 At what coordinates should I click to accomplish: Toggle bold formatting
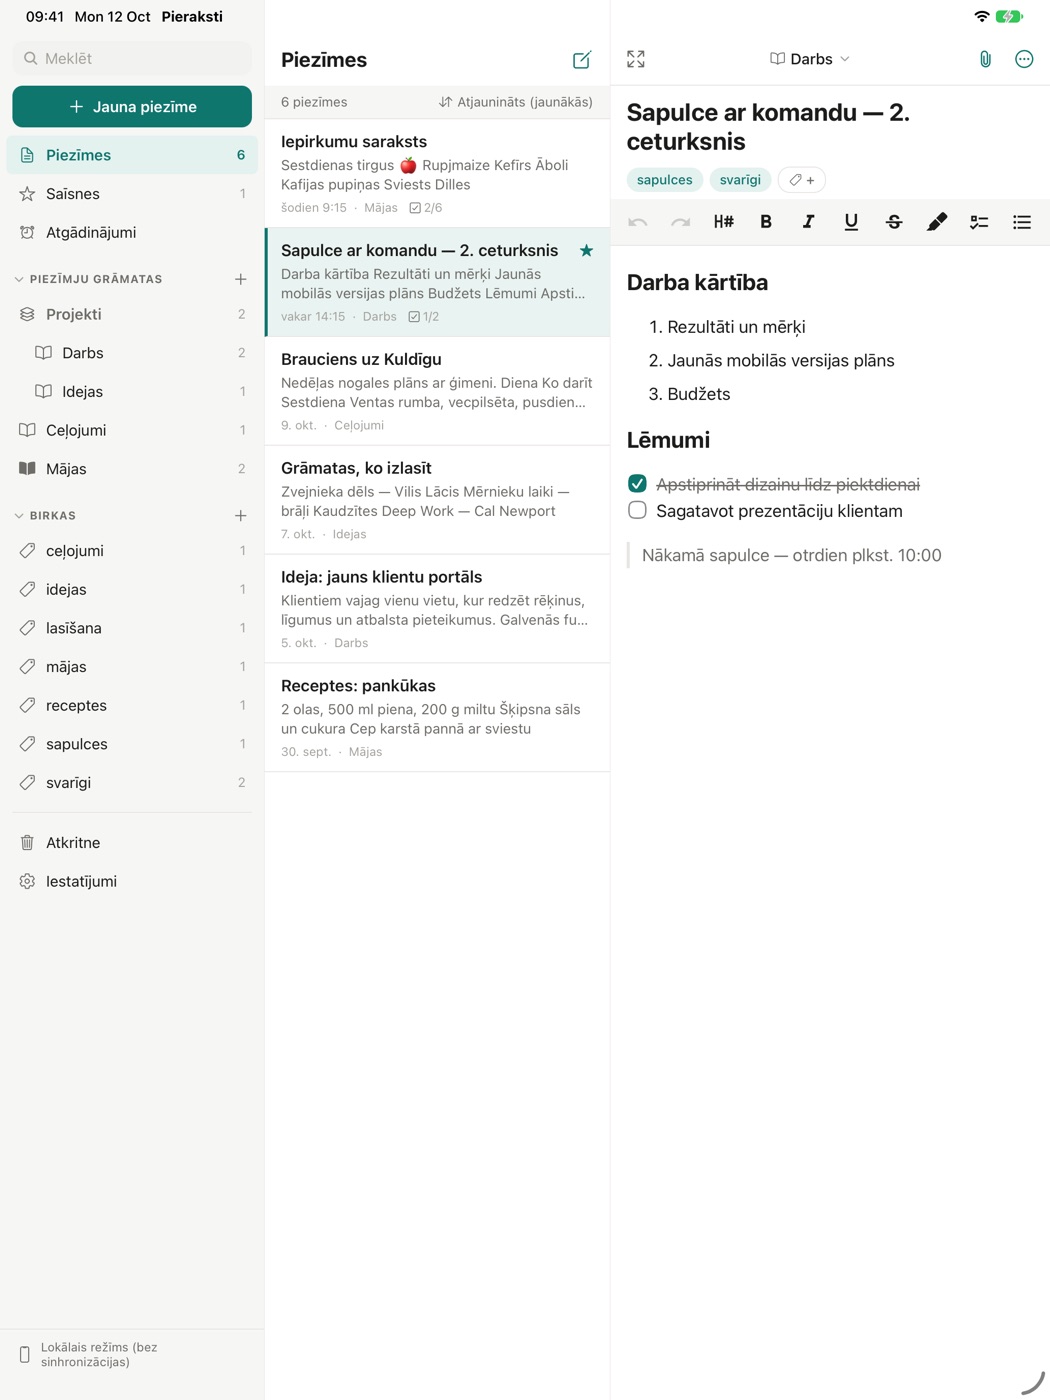[x=766, y=222]
